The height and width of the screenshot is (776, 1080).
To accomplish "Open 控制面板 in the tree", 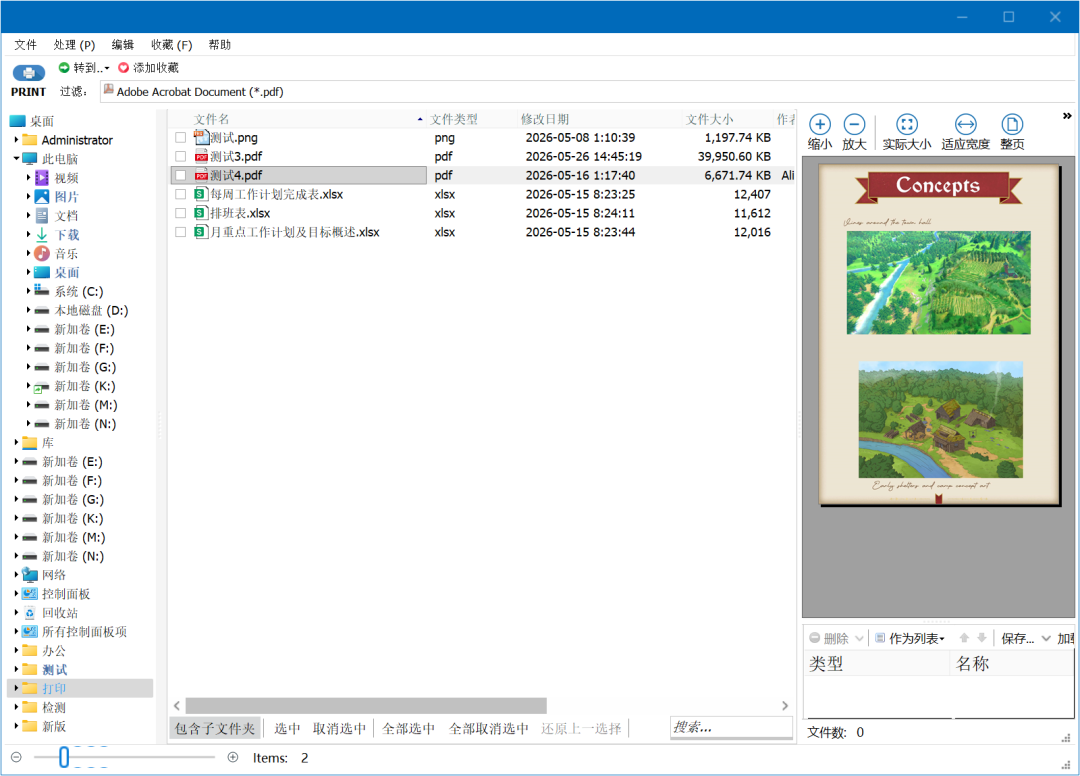I will [66, 594].
